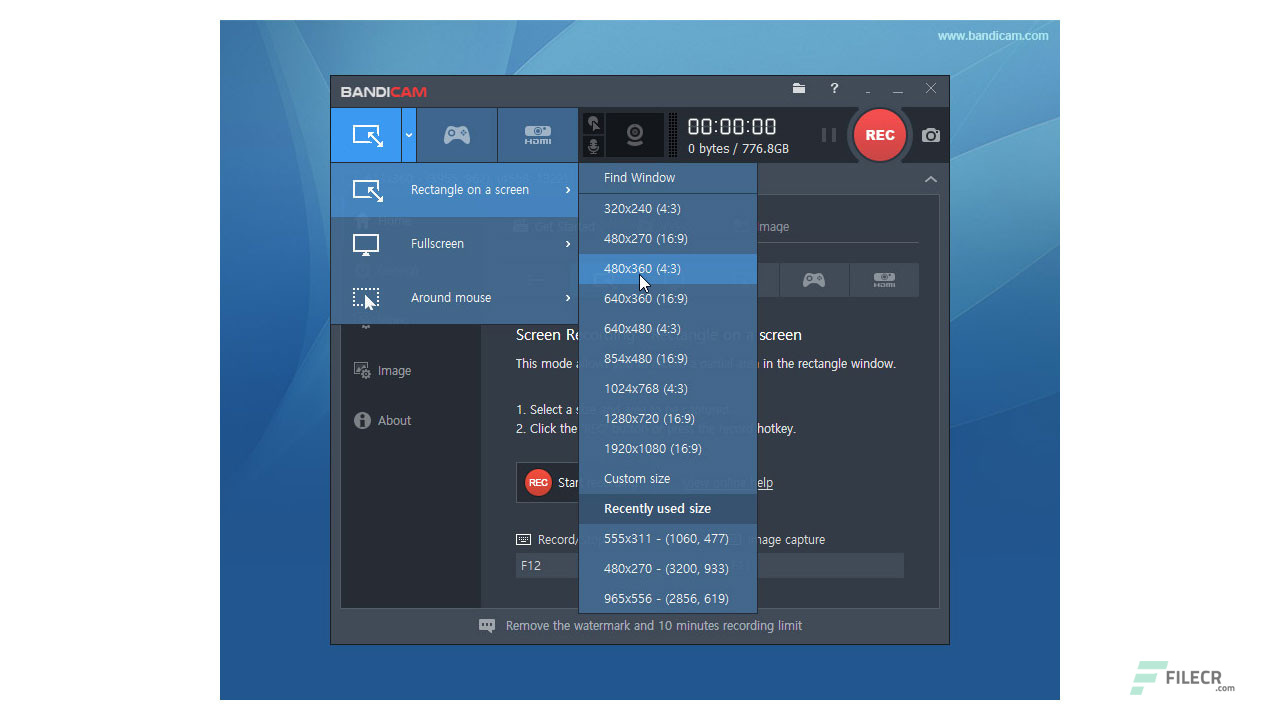The height and width of the screenshot is (720, 1280).
Task: Click the HDMI icon in the Get Started panel
Action: pyautogui.click(x=884, y=280)
